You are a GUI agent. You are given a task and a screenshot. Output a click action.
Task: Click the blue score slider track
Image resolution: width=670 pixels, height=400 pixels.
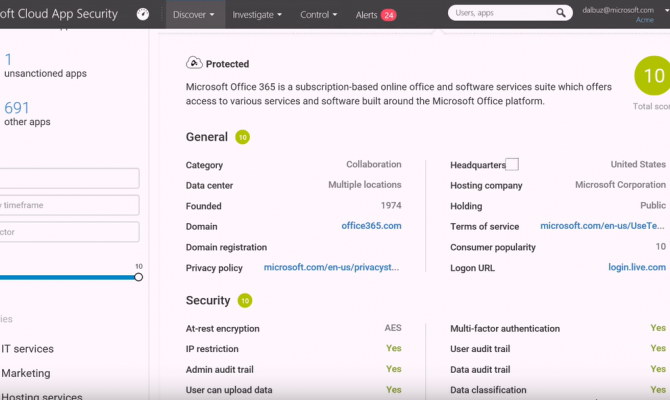point(67,277)
